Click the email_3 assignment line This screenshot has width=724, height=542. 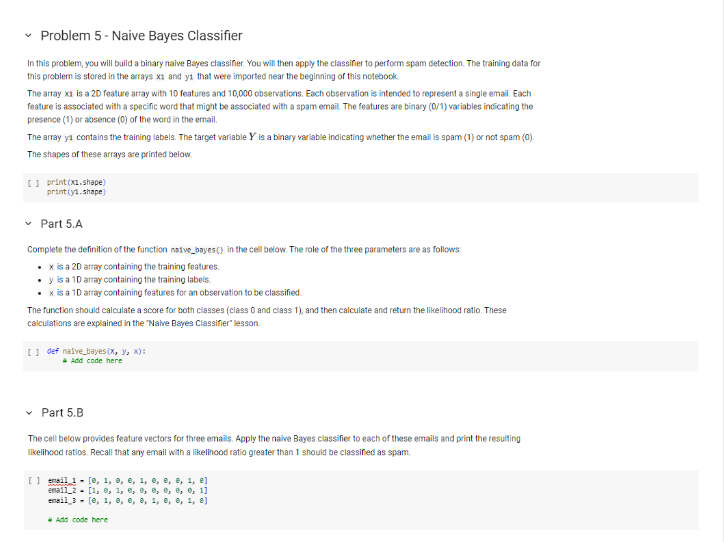(x=128, y=500)
